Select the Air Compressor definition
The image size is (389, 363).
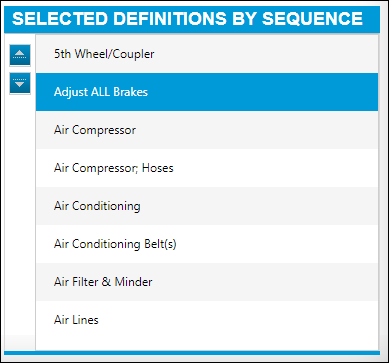pyautogui.click(x=207, y=130)
